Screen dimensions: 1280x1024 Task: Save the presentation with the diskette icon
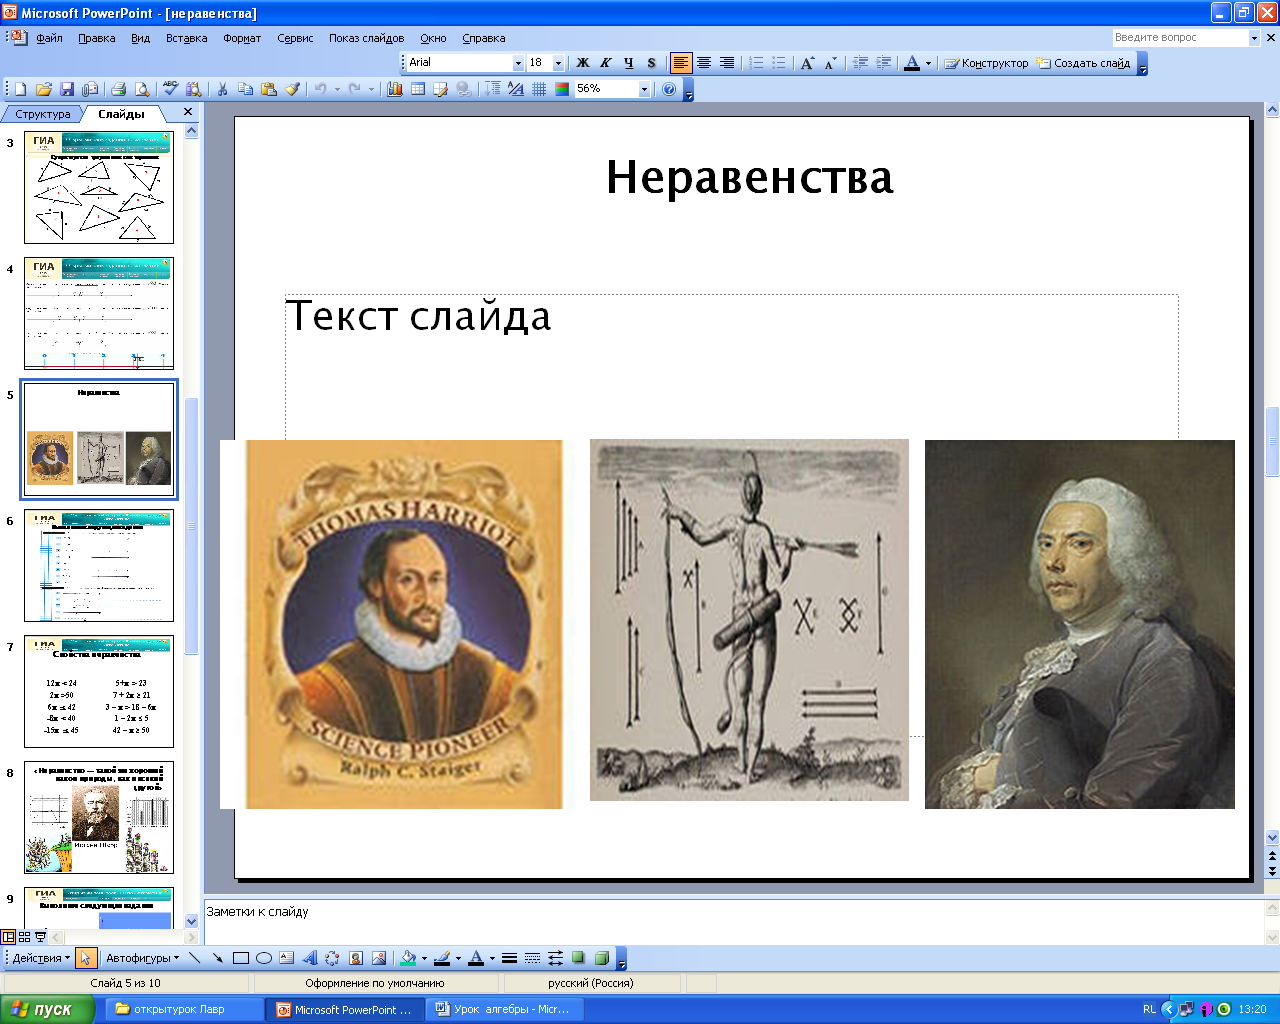pos(67,89)
